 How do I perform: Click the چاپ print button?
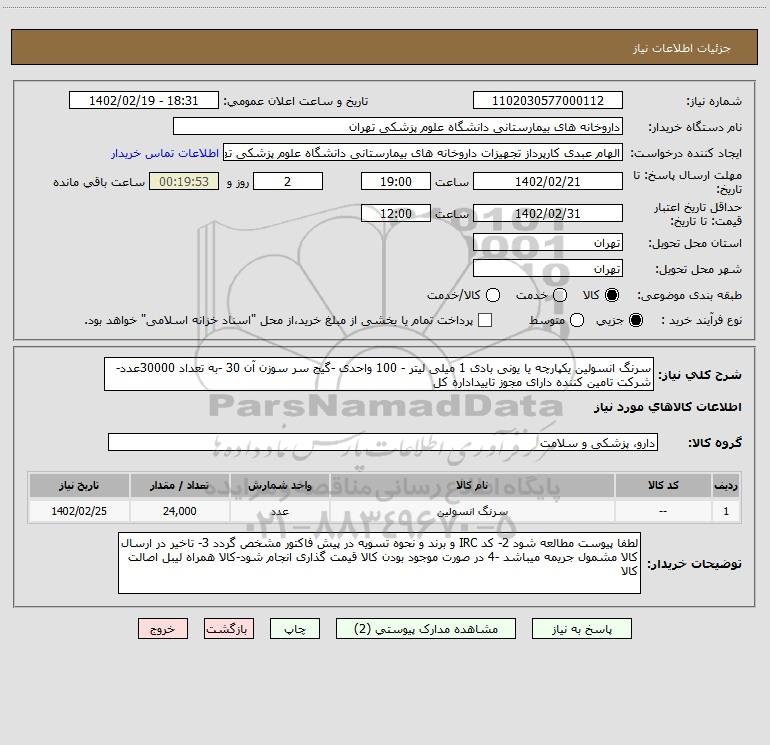tap(295, 629)
